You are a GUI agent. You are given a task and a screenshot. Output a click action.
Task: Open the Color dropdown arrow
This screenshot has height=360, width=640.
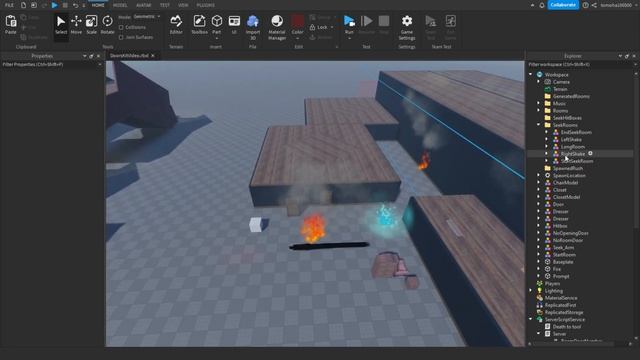pos(298,38)
